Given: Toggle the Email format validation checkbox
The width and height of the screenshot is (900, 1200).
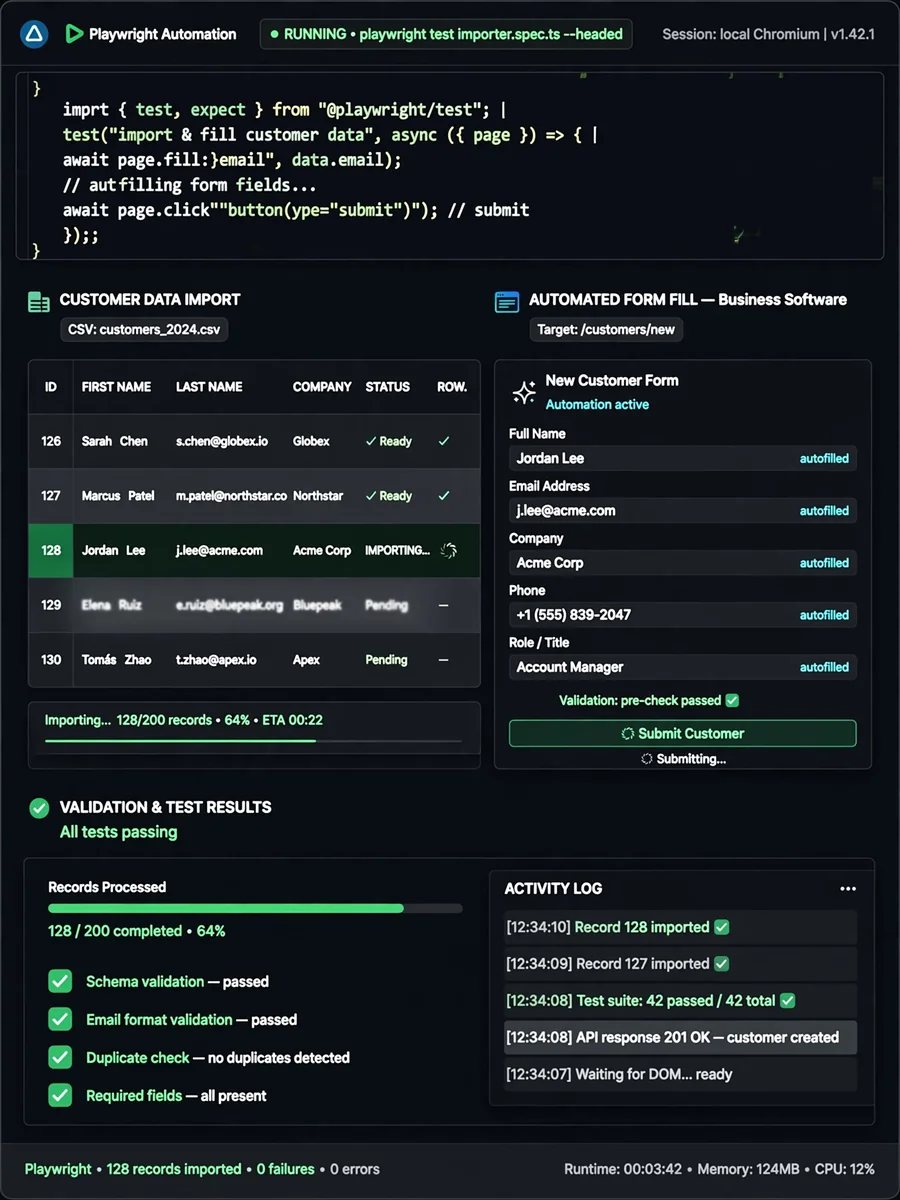Looking at the screenshot, I should click(61, 1020).
